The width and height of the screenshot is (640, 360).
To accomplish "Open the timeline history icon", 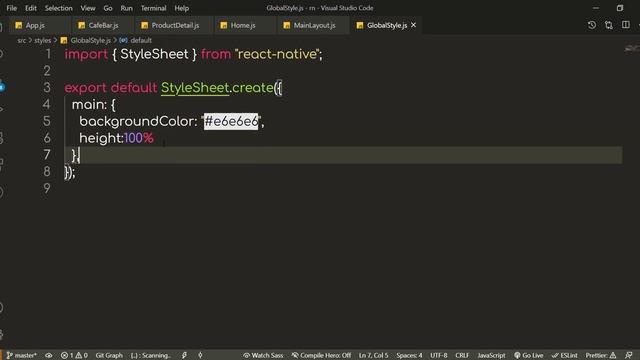I will [x=592, y=25].
